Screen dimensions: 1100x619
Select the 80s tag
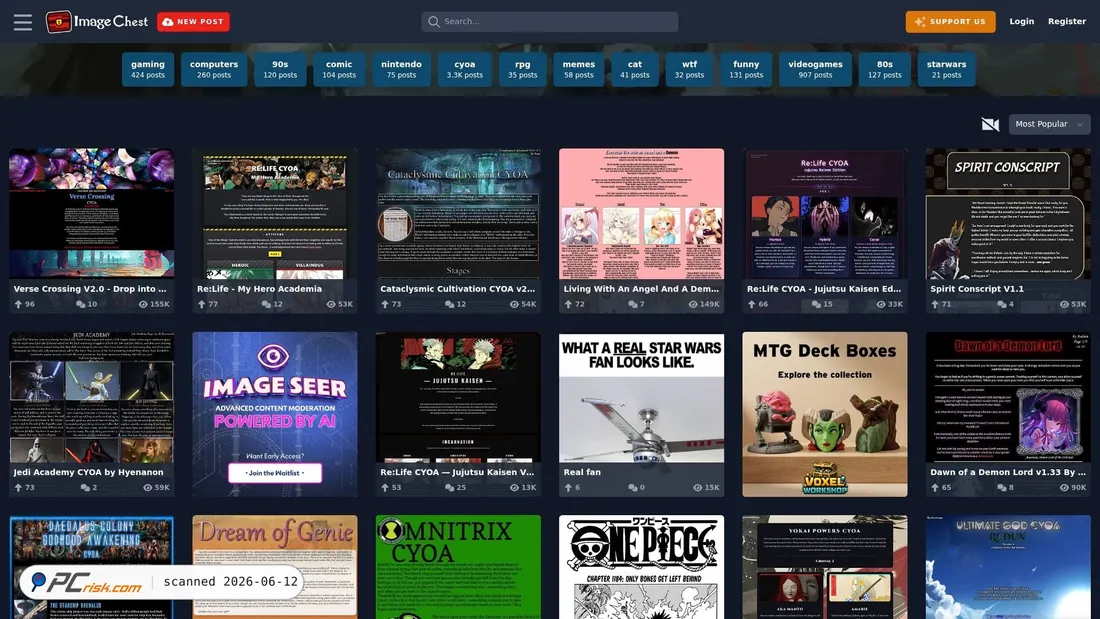[x=885, y=69]
